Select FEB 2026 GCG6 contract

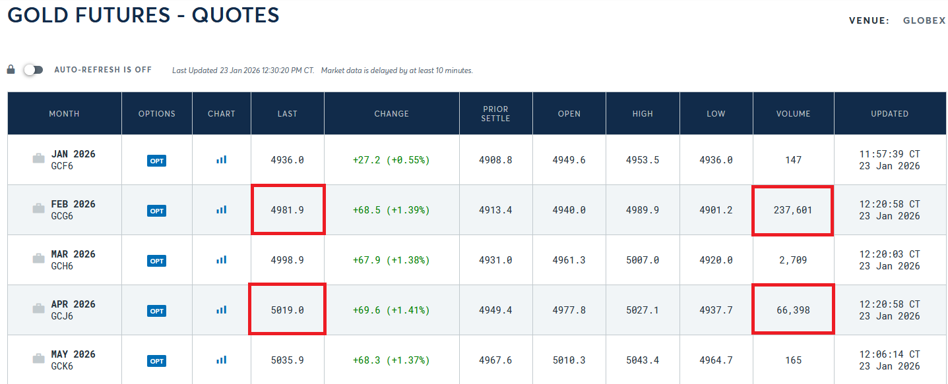(73, 209)
